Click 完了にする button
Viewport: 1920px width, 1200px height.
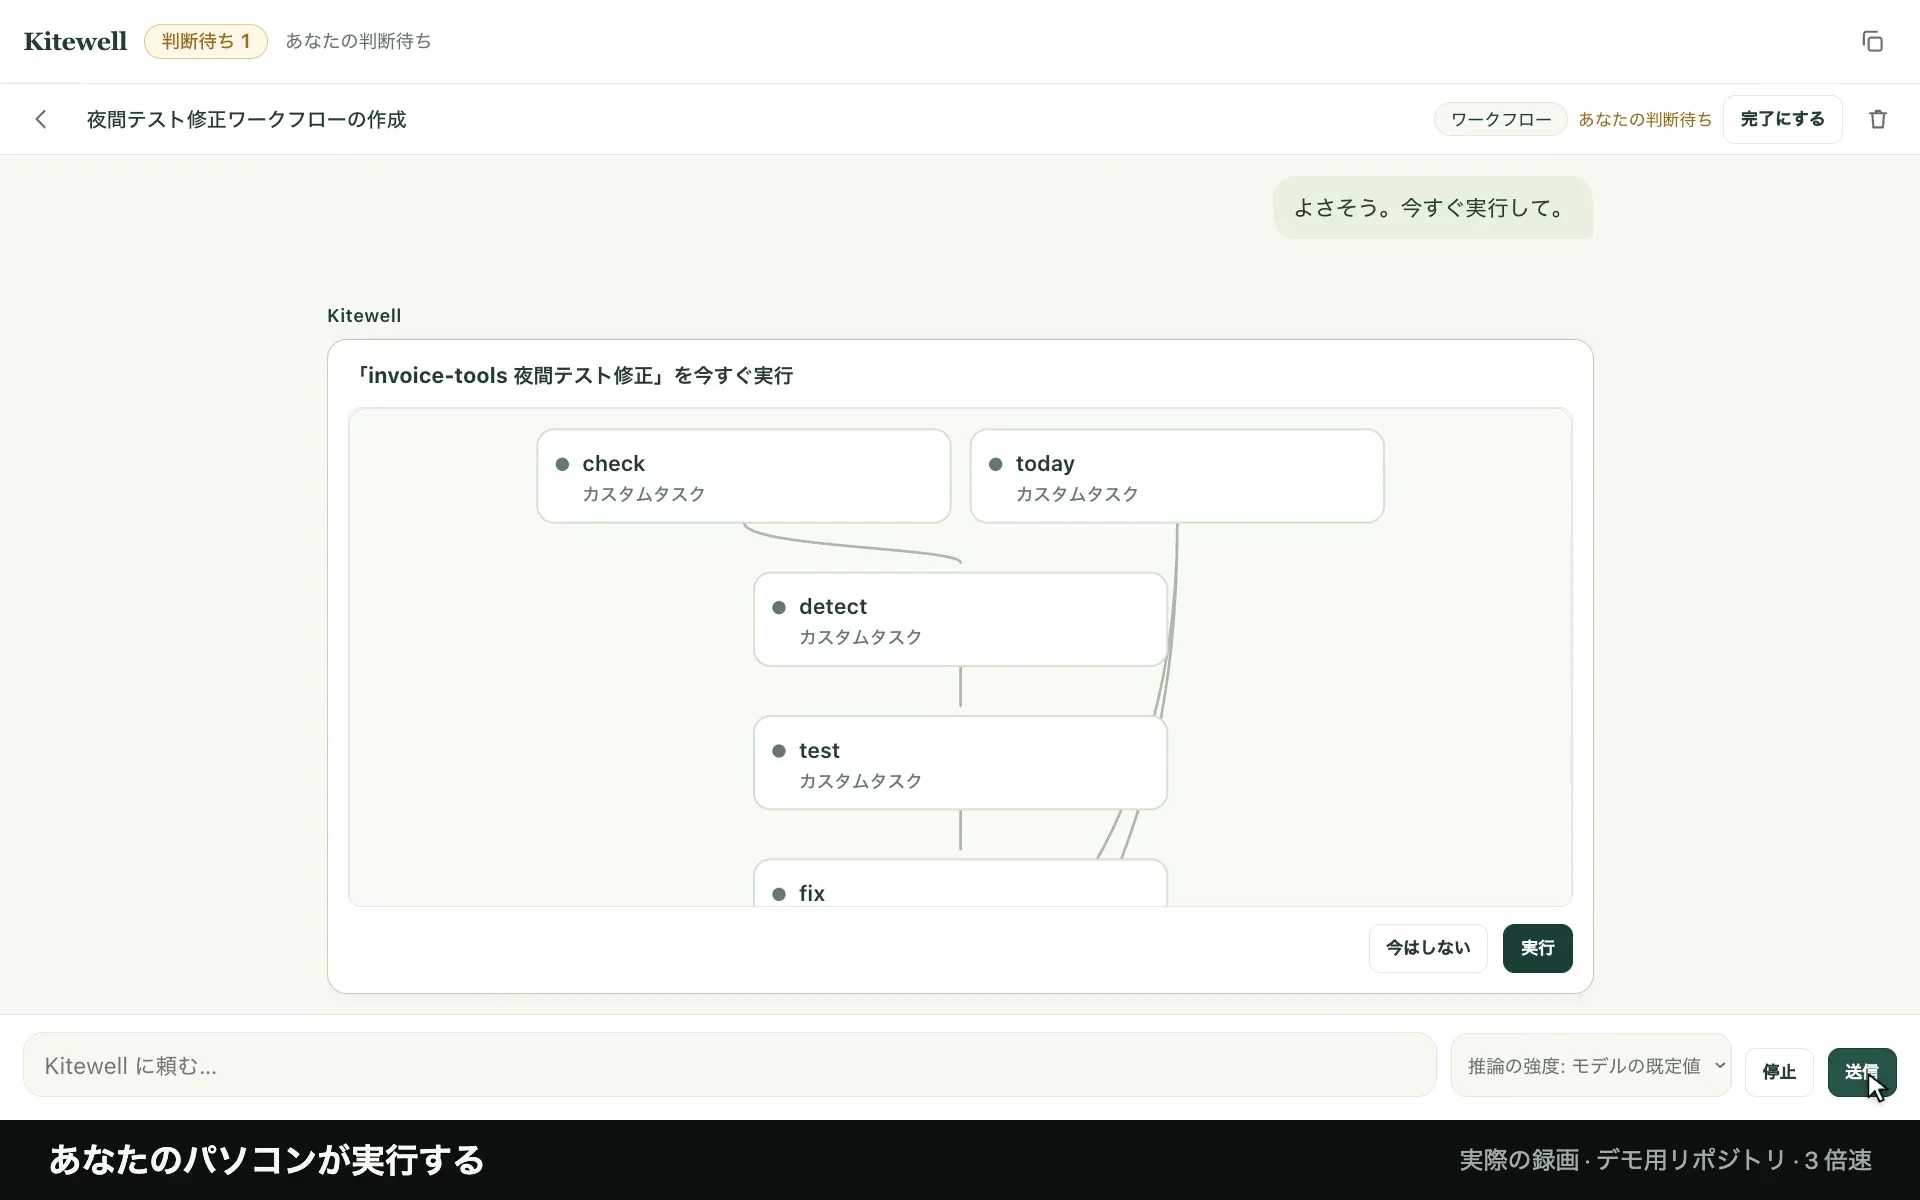[x=1782, y=119]
